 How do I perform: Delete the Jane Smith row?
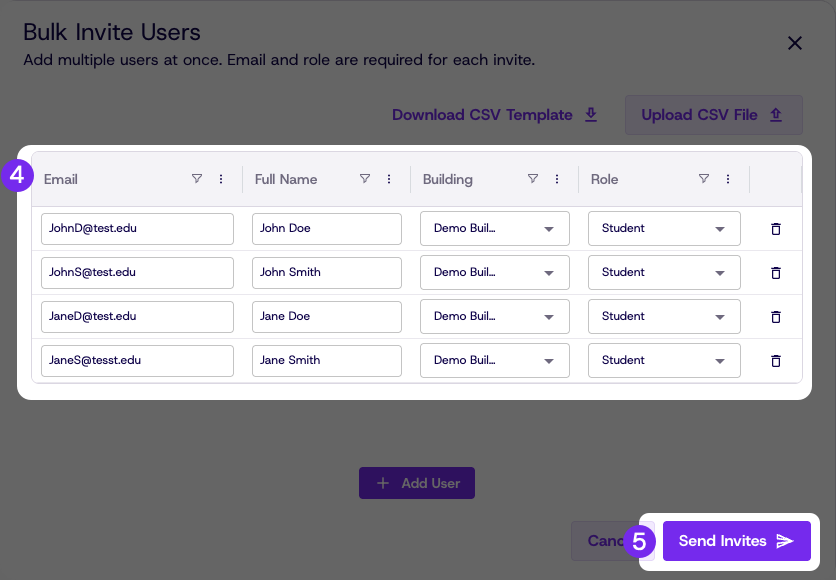[776, 361]
